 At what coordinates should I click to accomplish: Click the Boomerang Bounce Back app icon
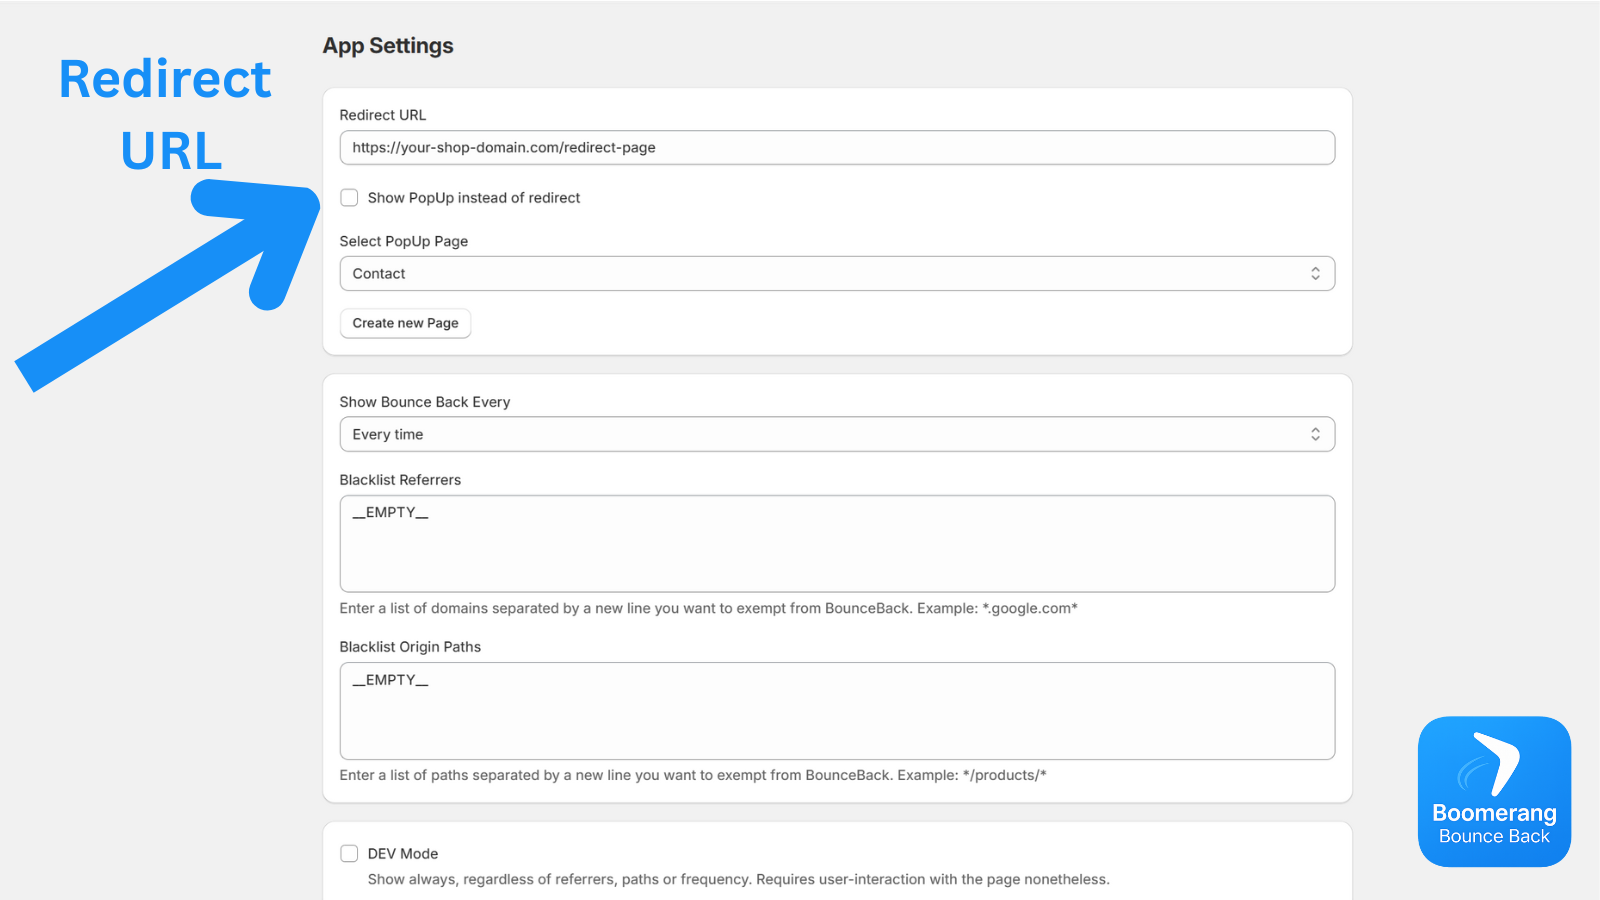[x=1494, y=791]
